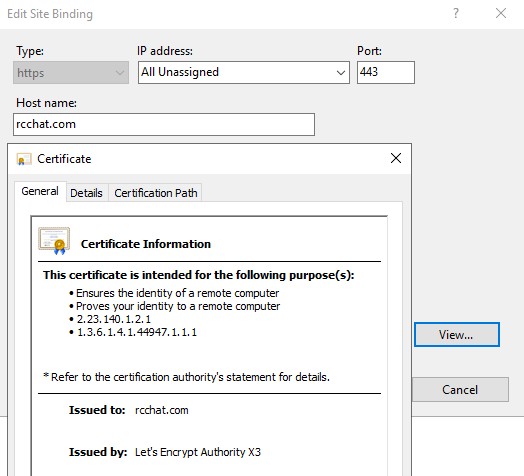The width and height of the screenshot is (524, 476).
Task: Click the Certificate Information heading
Action: [x=146, y=244]
